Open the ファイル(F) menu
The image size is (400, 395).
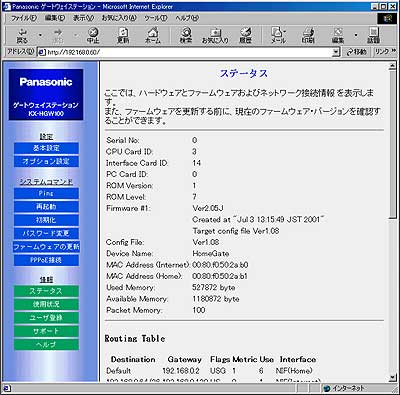24,18
